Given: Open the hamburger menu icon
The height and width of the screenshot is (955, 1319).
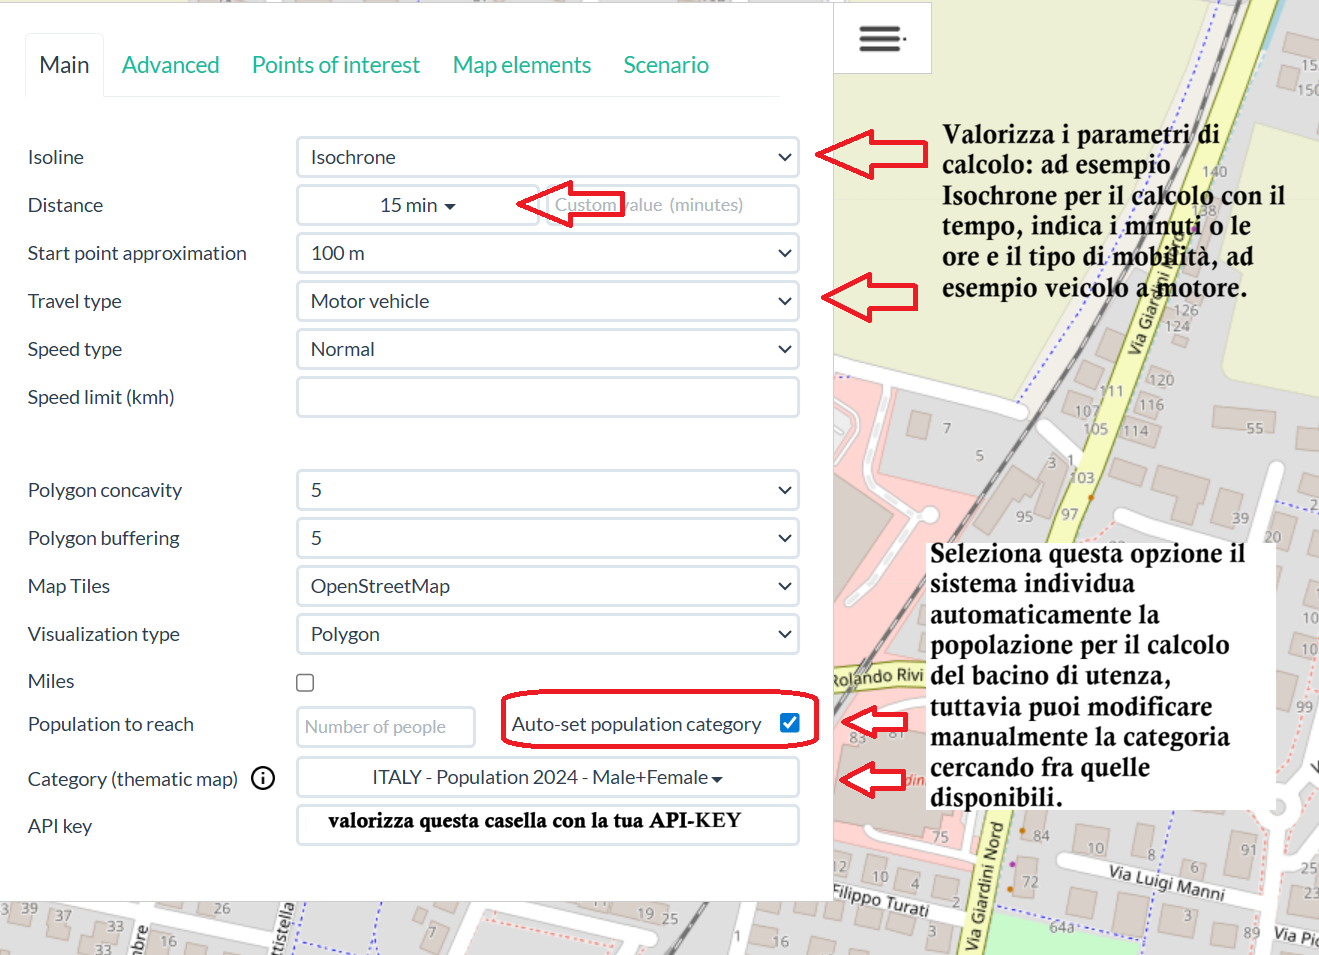Looking at the screenshot, I should (881, 39).
